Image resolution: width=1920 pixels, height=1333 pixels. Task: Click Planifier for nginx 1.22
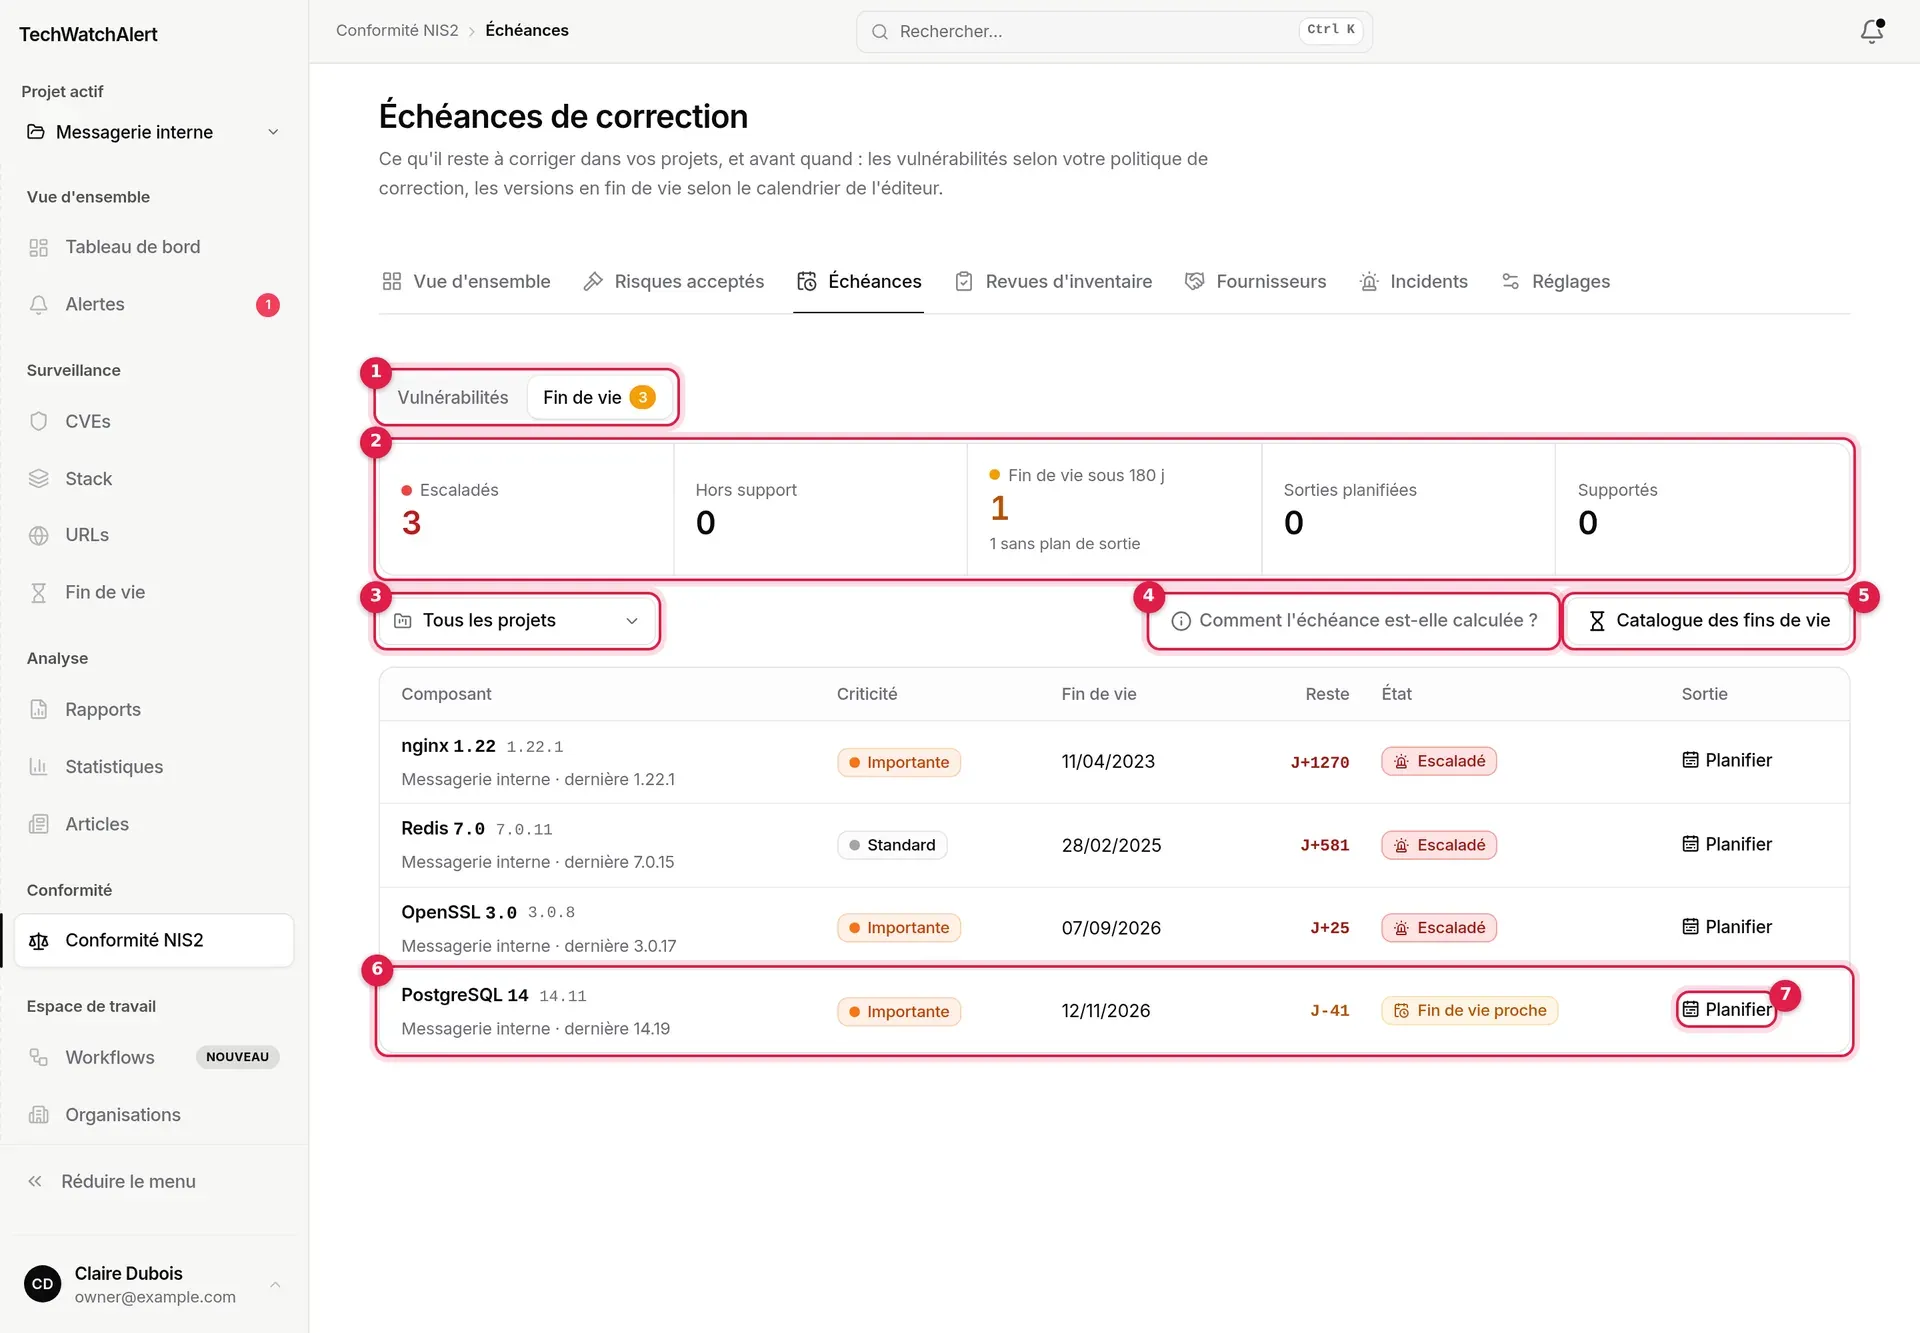tap(1726, 760)
